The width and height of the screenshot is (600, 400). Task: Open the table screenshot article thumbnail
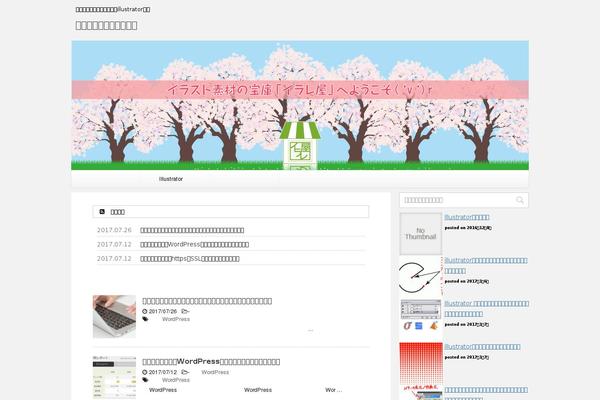114,377
